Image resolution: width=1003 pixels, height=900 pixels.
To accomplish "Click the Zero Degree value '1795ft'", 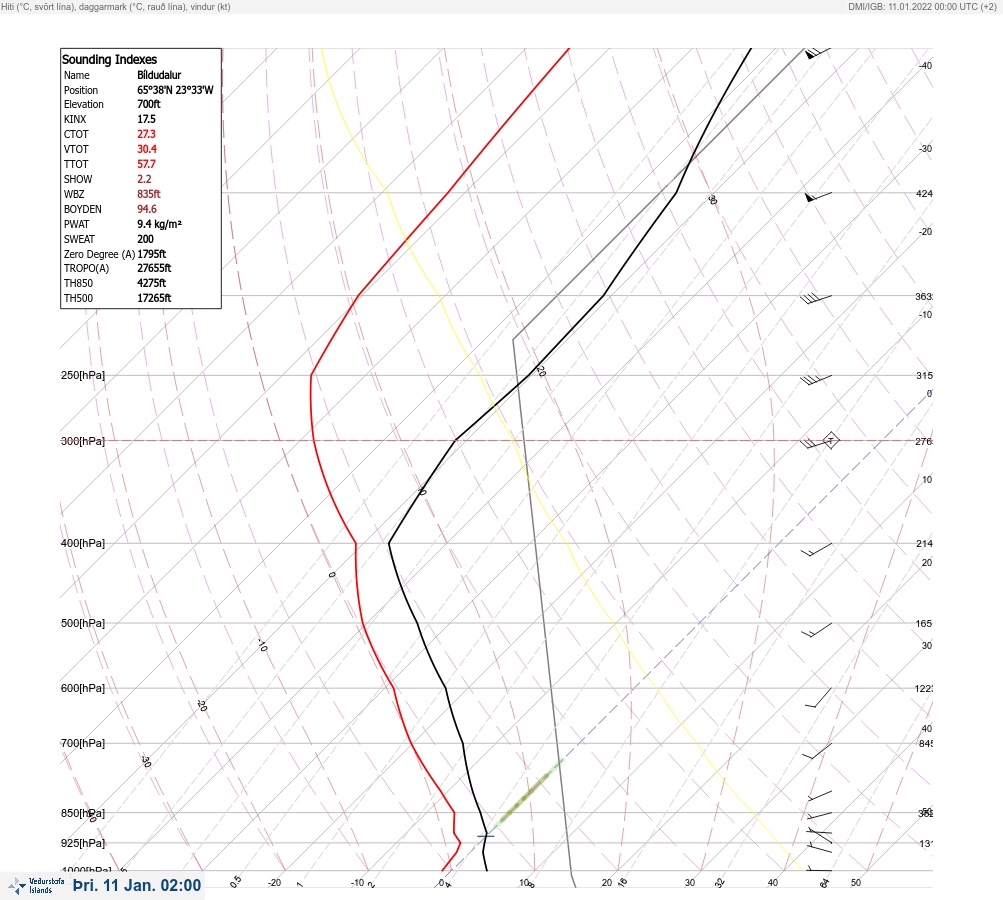I will click(x=152, y=253).
